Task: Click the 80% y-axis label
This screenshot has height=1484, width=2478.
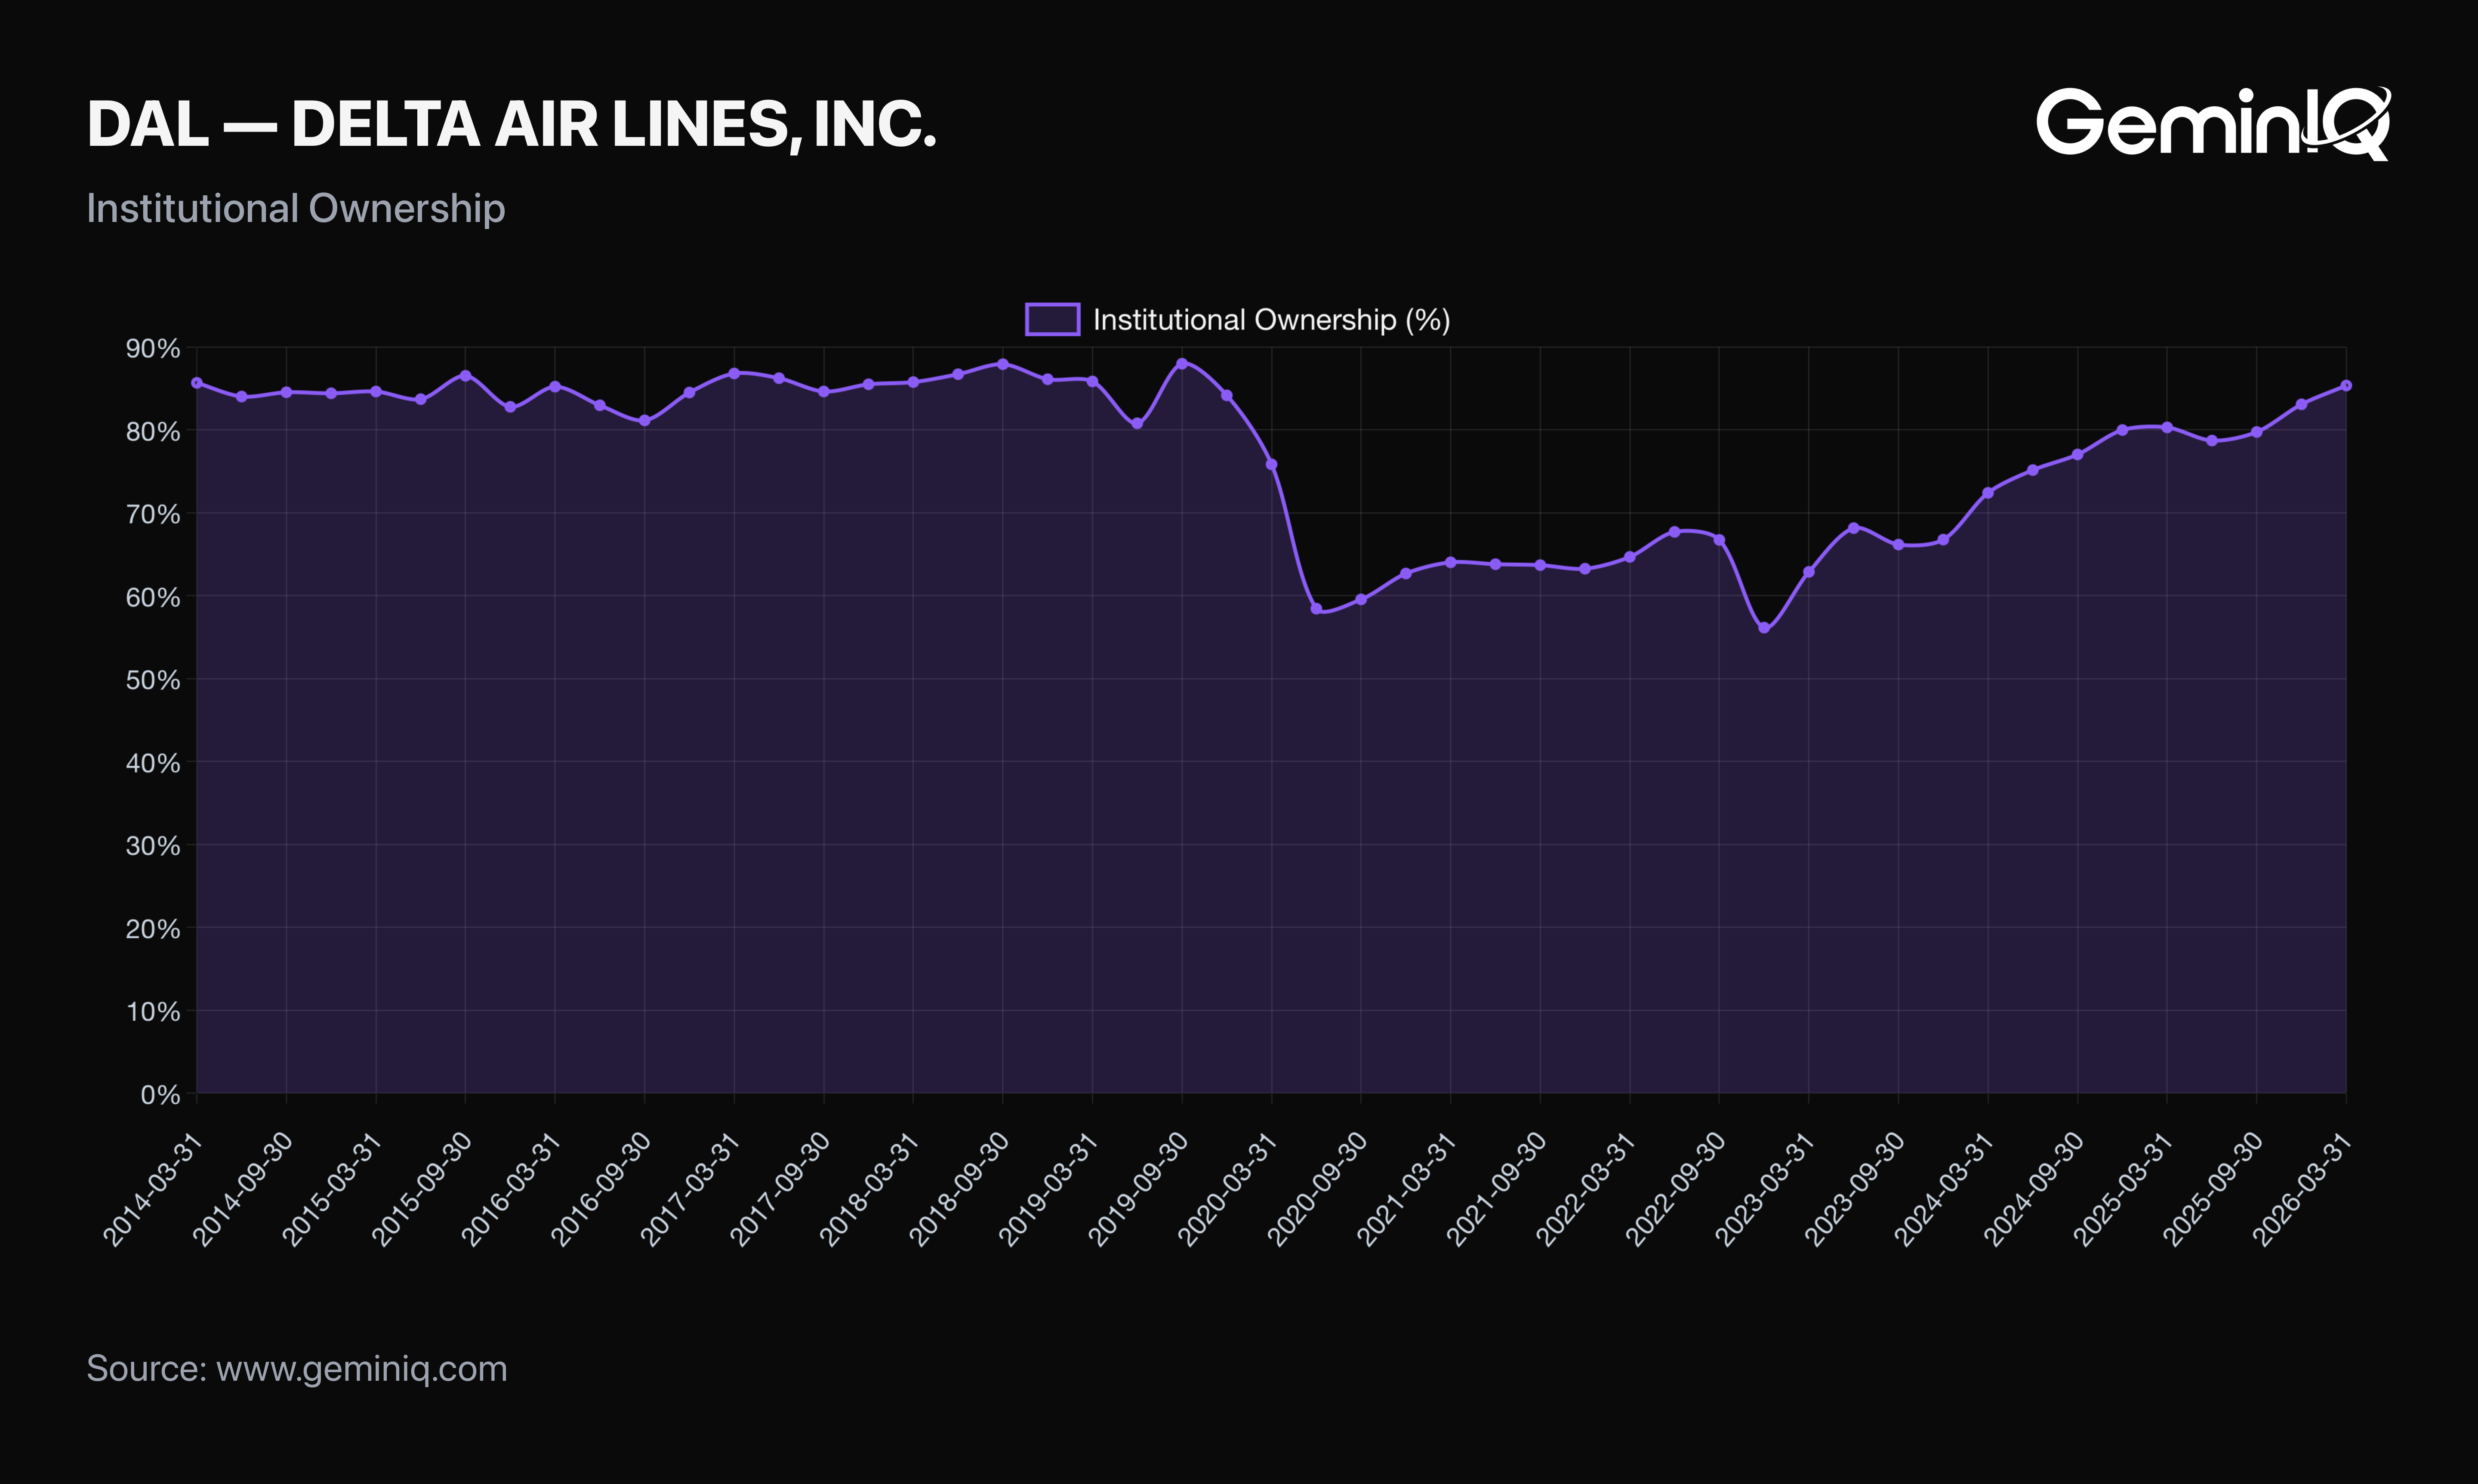Action: click(153, 431)
